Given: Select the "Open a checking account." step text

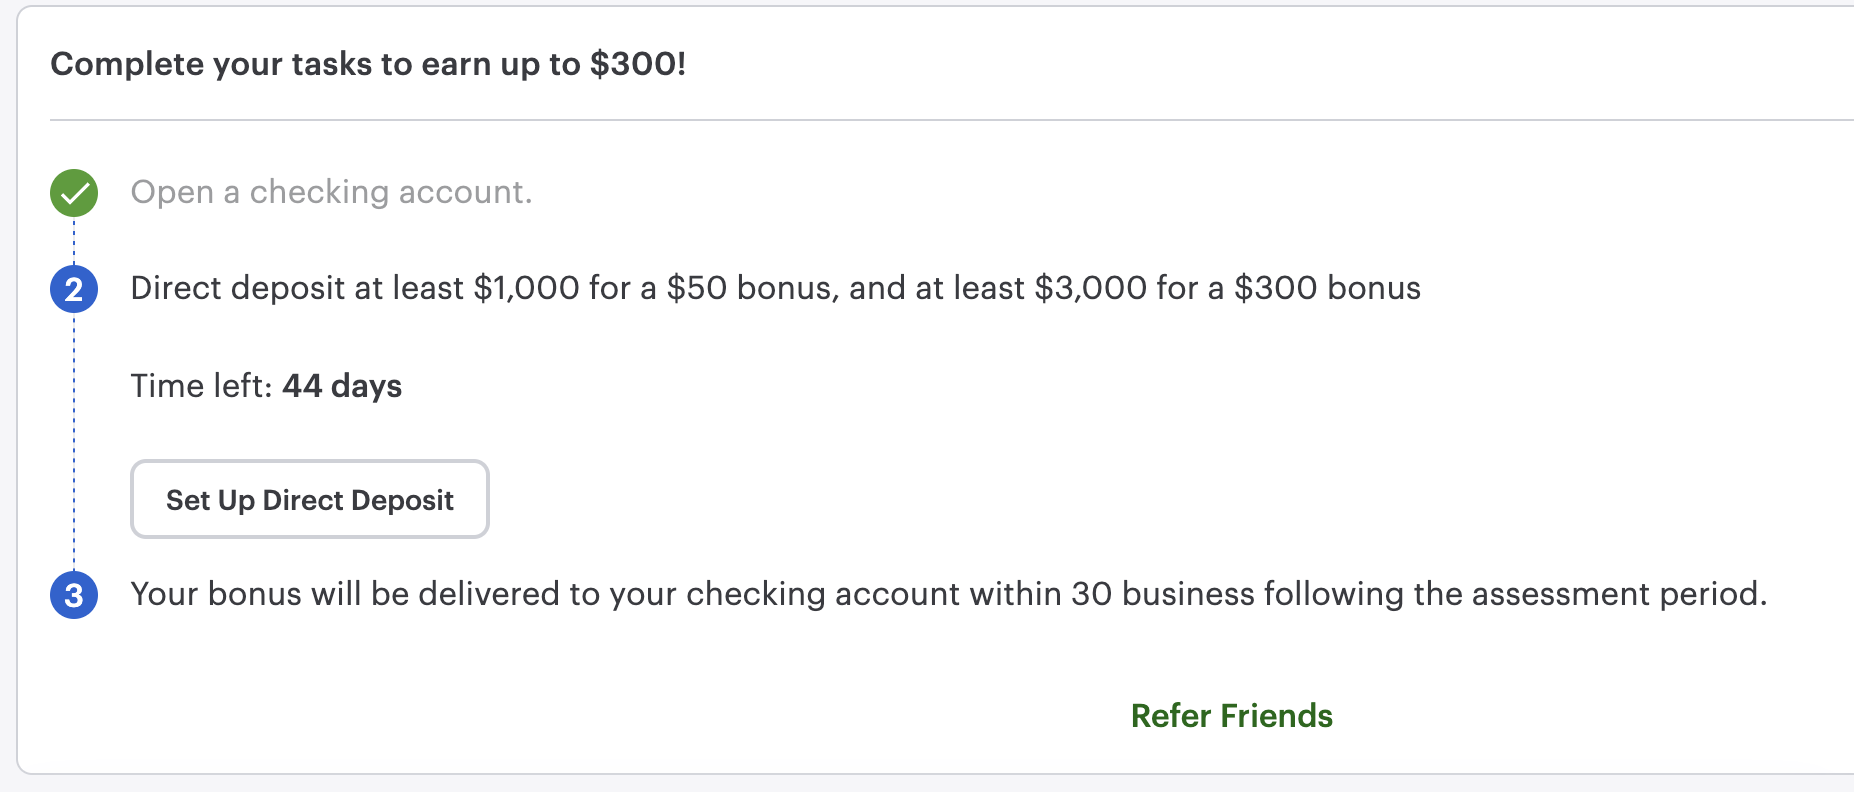Looking at the screenshot, I should (x=331, y=192).
